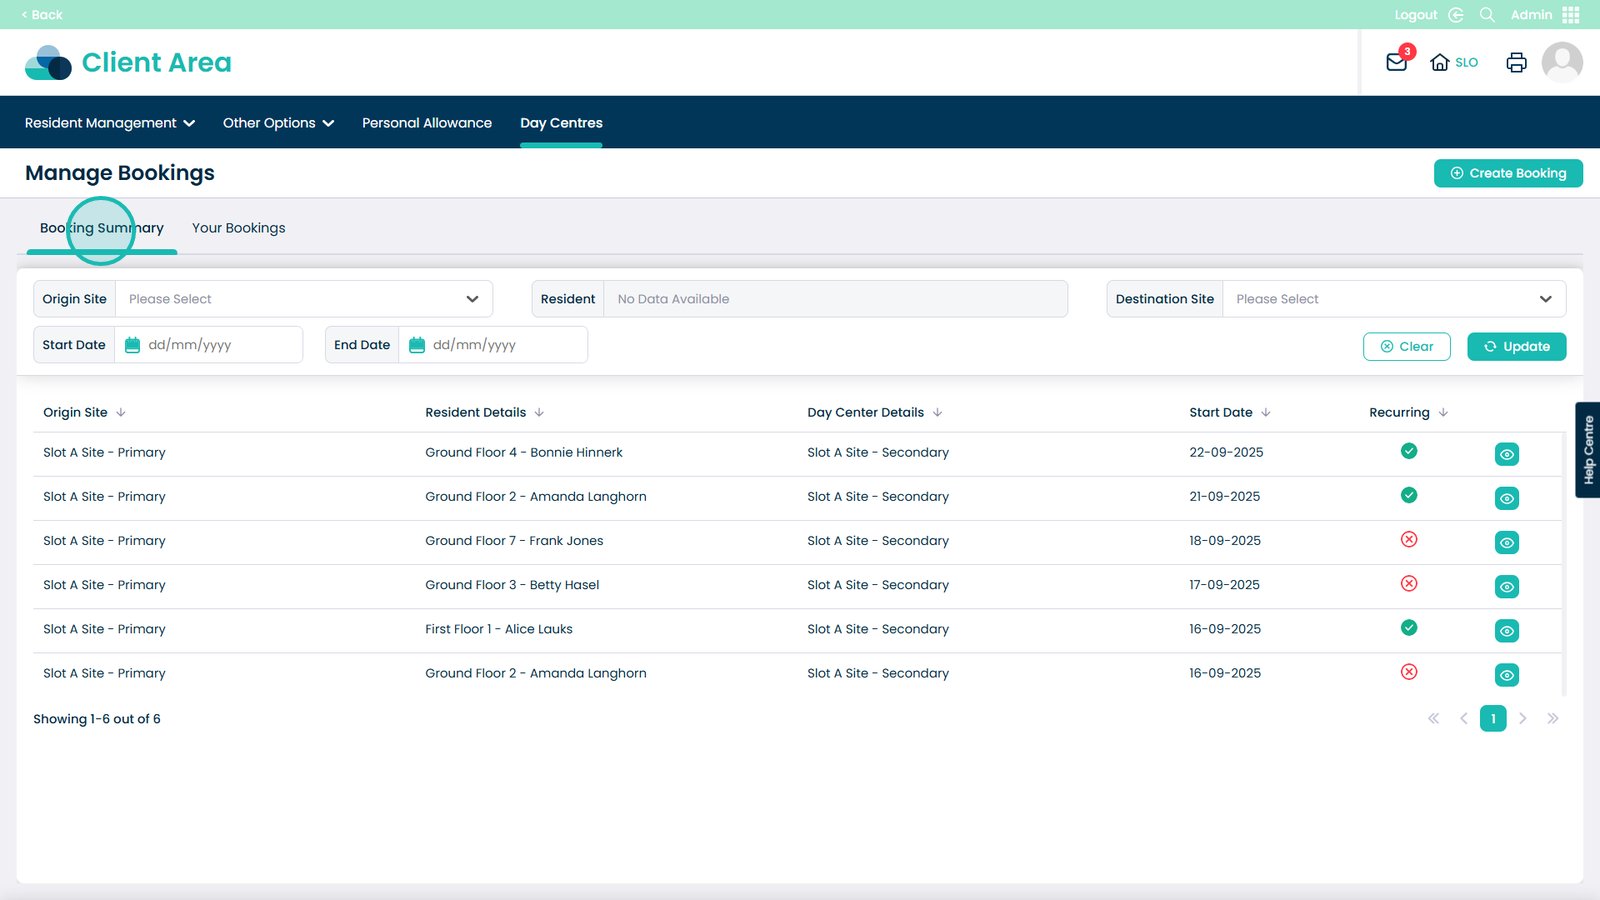Viewport: 1600px width, 900px height.
Task: View Alice Lauks booking eye icon
Action: coord(1506,631)
